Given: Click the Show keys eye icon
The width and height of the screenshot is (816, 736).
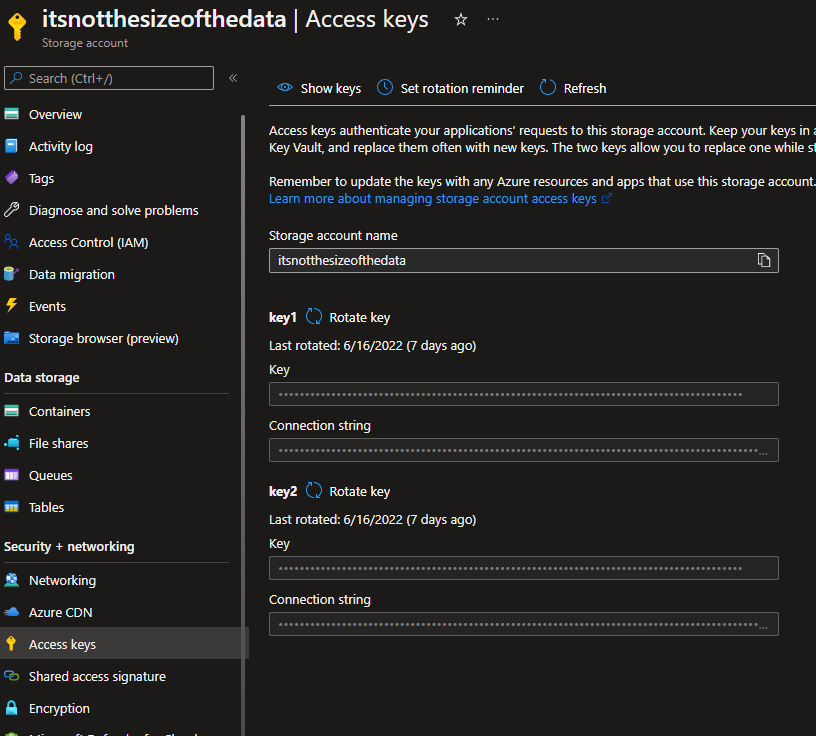Looking at the screenshot, I should click(x=285, y=88).
